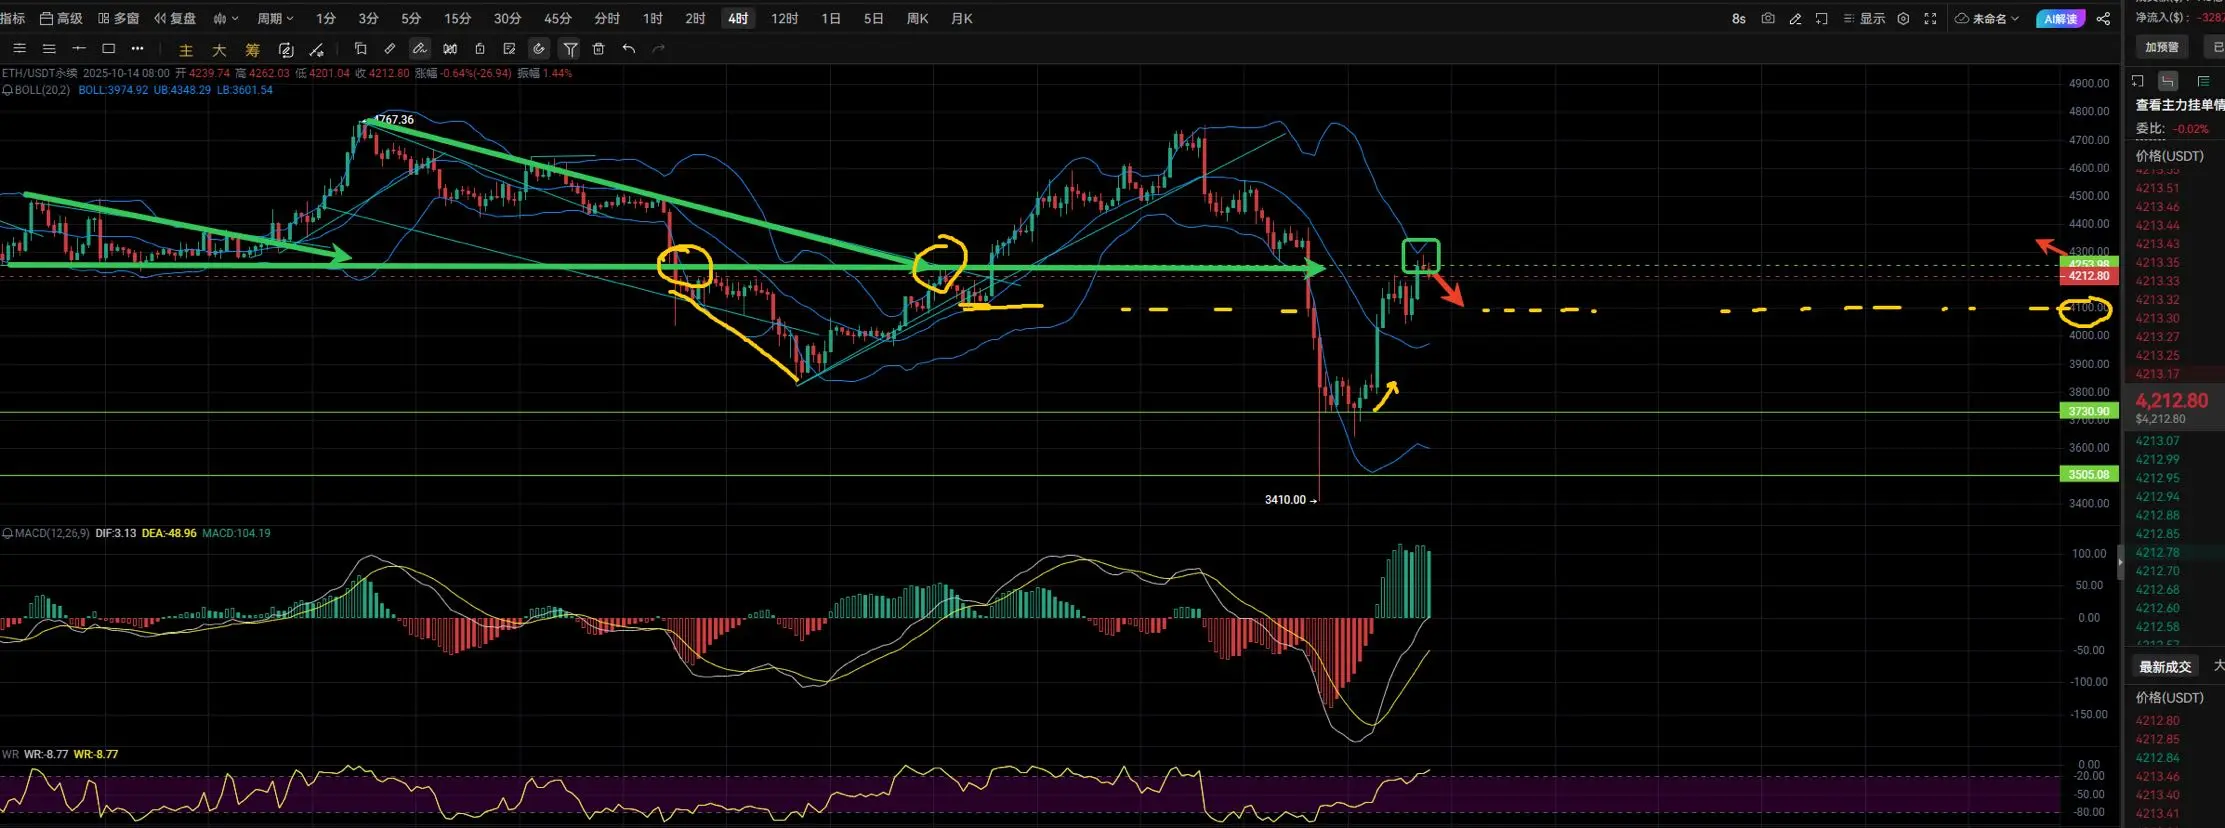
Task: Open the 指标 indicators menu
Action: tap(13, 18)
